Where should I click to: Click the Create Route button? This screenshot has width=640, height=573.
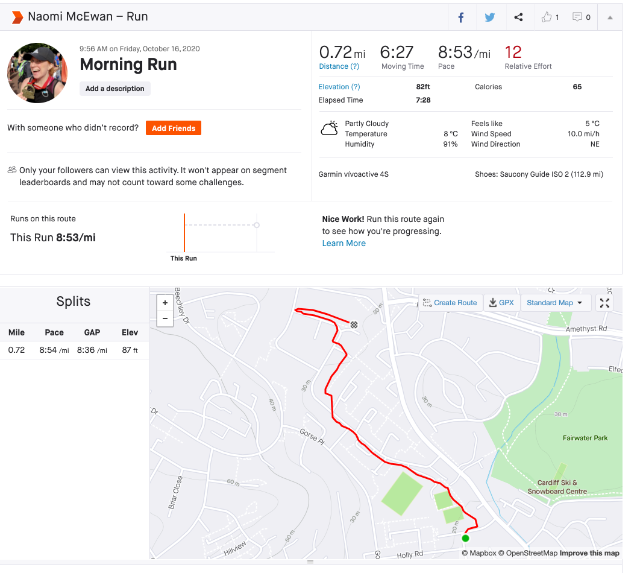450,303
